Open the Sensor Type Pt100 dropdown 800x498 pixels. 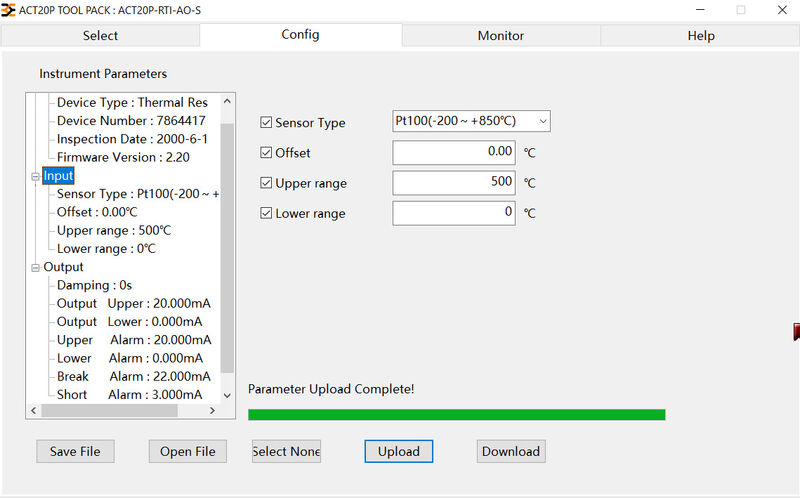471,121
